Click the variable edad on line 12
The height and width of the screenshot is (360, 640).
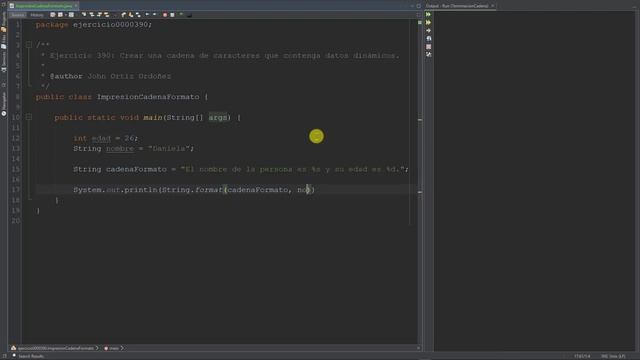[101, 138]
